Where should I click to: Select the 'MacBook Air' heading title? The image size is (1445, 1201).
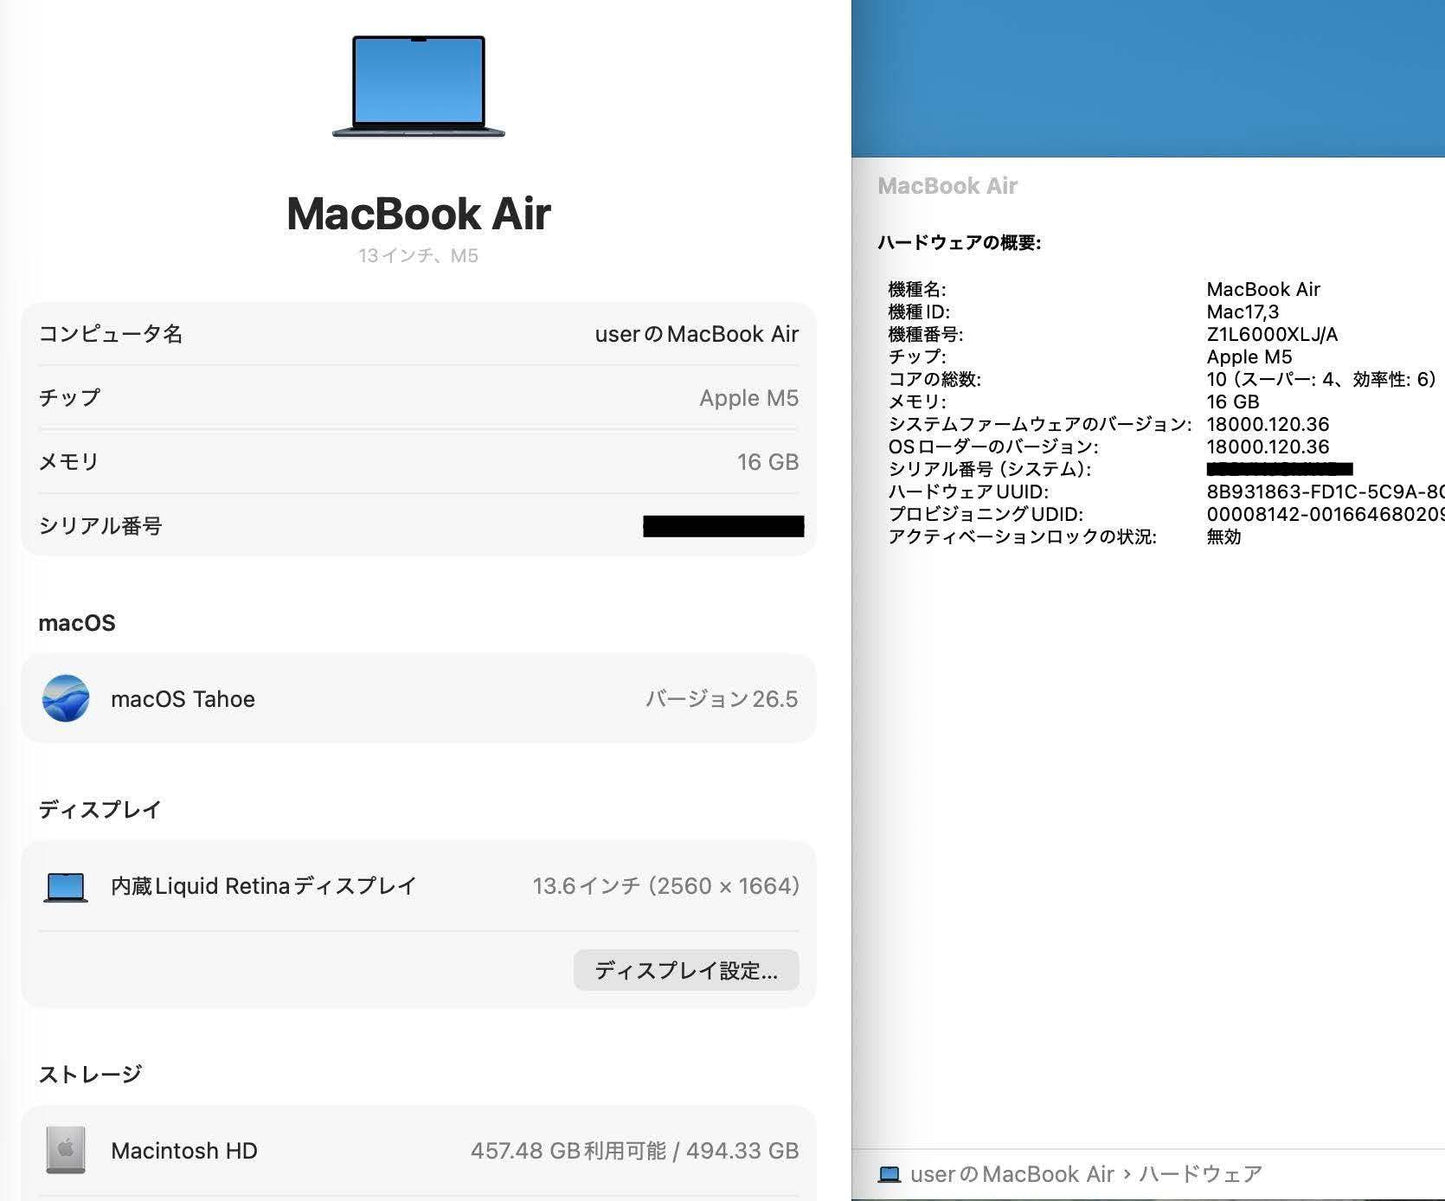tap(419, 214)
